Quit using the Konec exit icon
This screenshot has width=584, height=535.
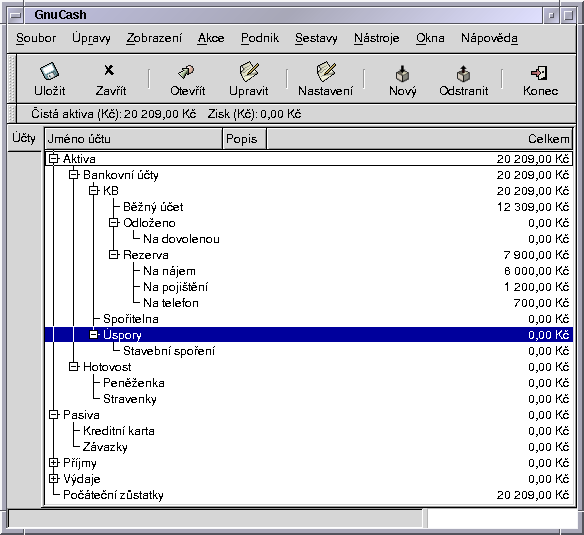point(539,73)
